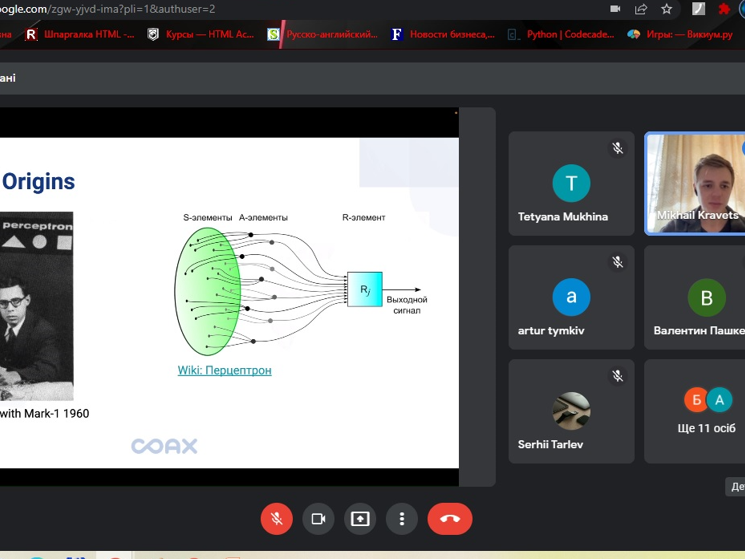Click Serhii Tarlev's participant tile
The image size is (745, 559).
[571, 411]
